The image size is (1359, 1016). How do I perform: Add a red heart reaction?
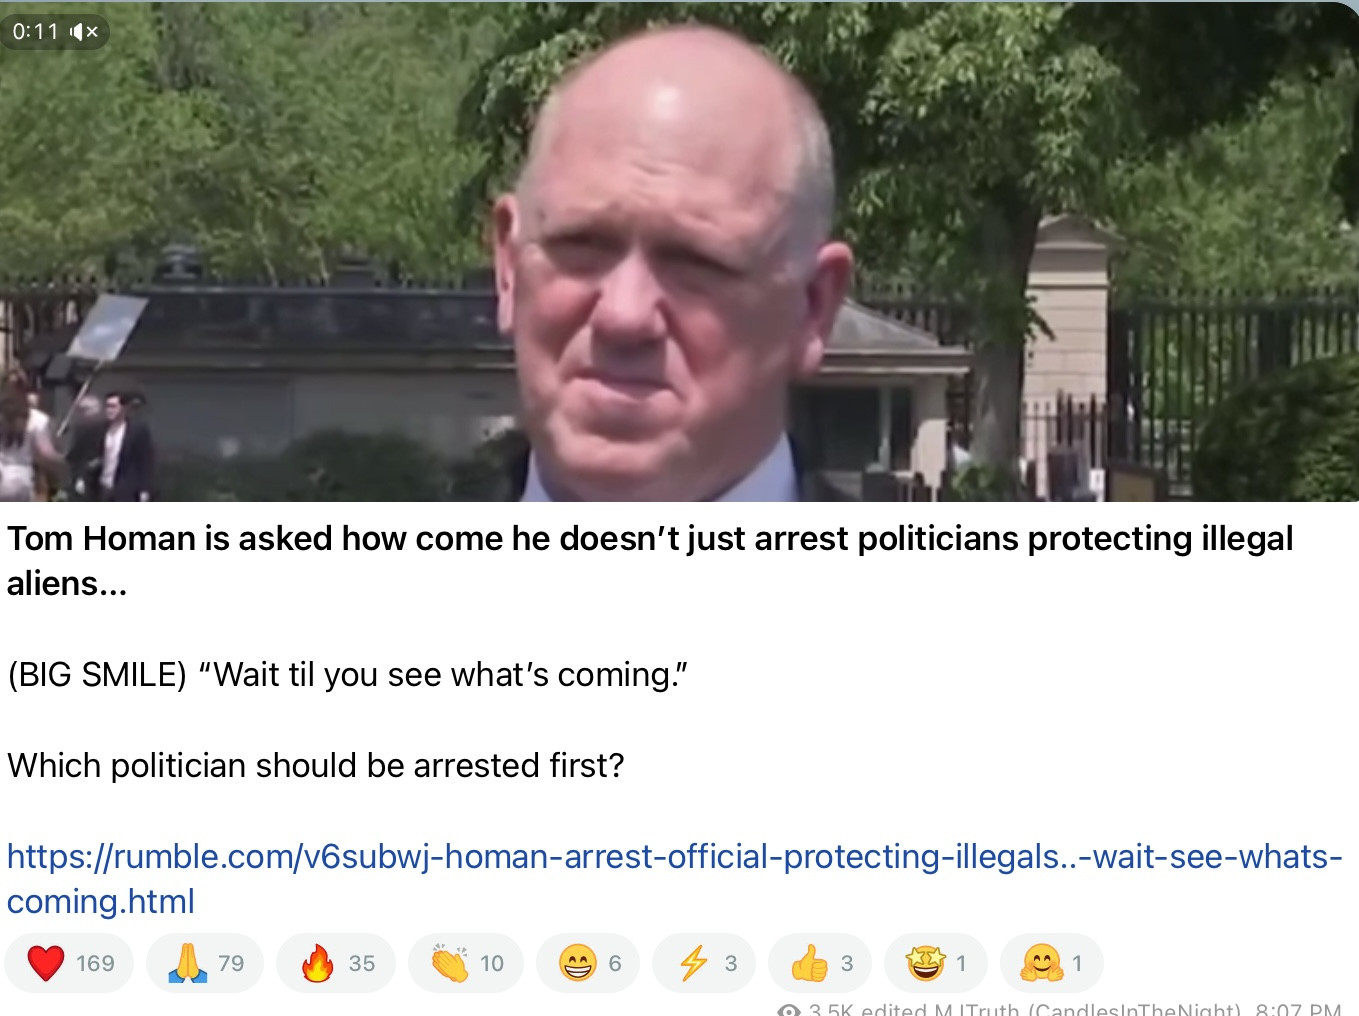pyautogui.click(x=46, y=963)
